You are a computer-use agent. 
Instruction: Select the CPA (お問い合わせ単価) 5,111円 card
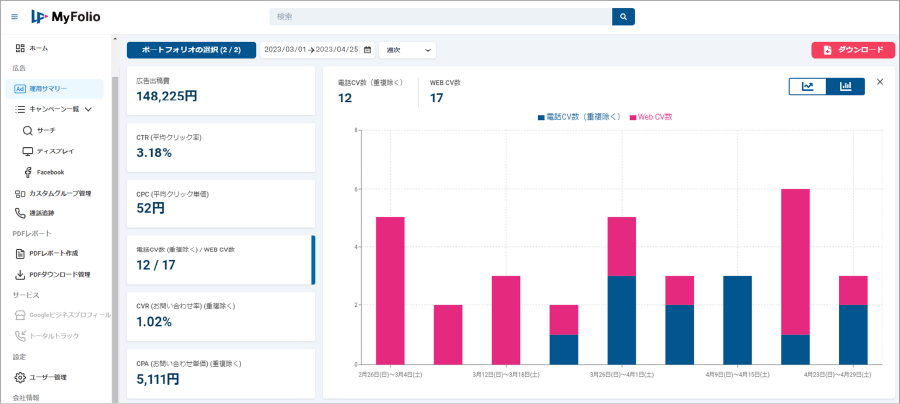click(221, 374)
